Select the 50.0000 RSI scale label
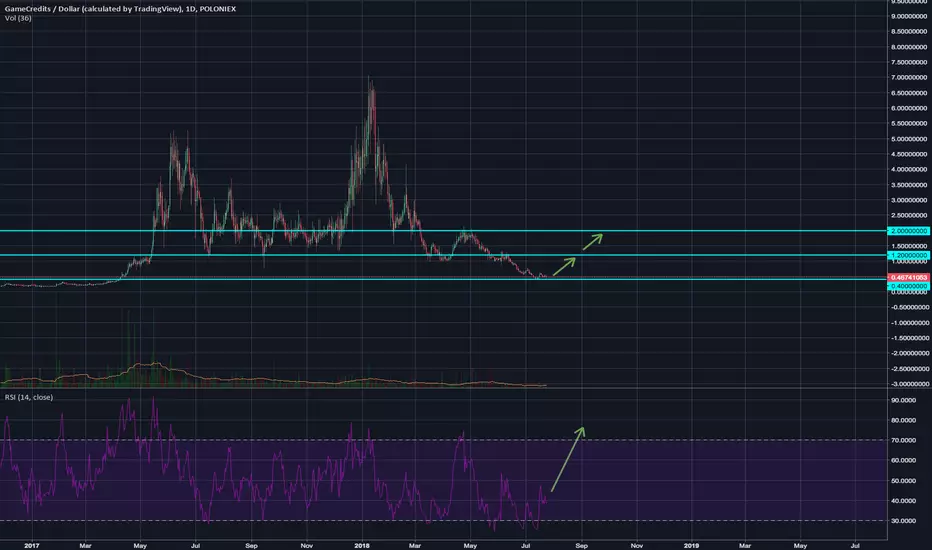This screenshot has height=550, width=932. 904,480
